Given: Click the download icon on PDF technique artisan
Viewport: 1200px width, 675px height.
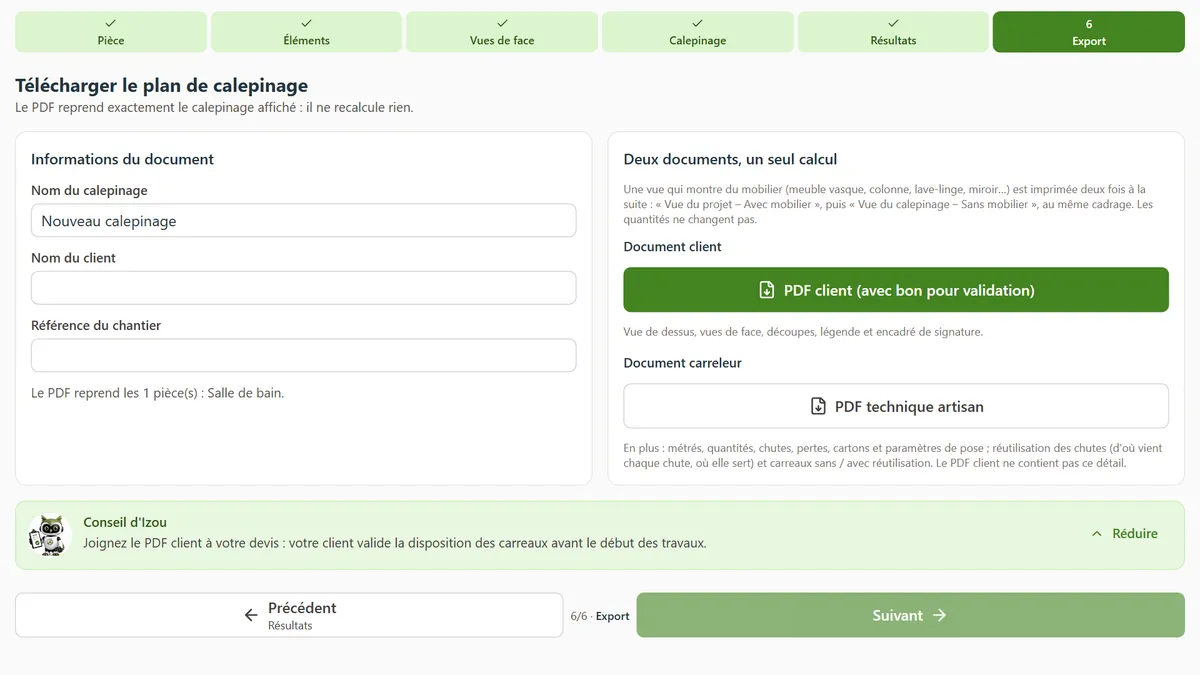Looking at the screenshot, I should click(818, 407).
